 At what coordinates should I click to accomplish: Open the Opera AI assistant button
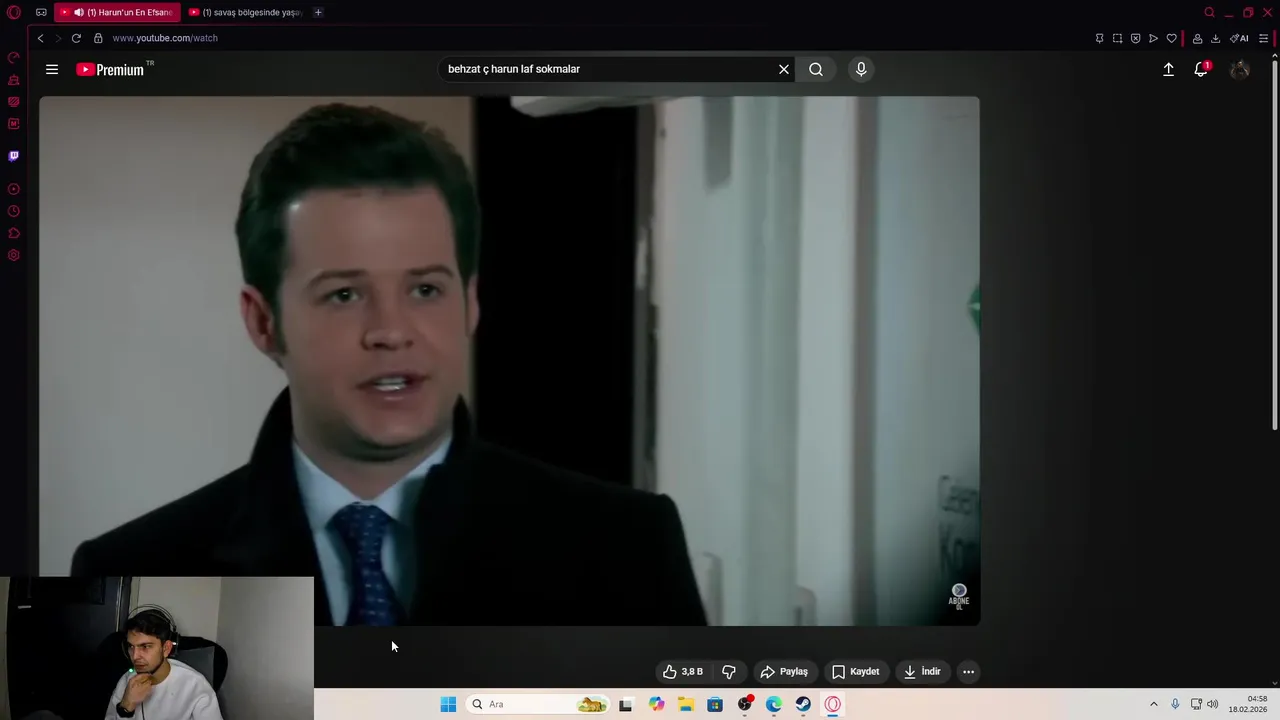[1239, 38]
